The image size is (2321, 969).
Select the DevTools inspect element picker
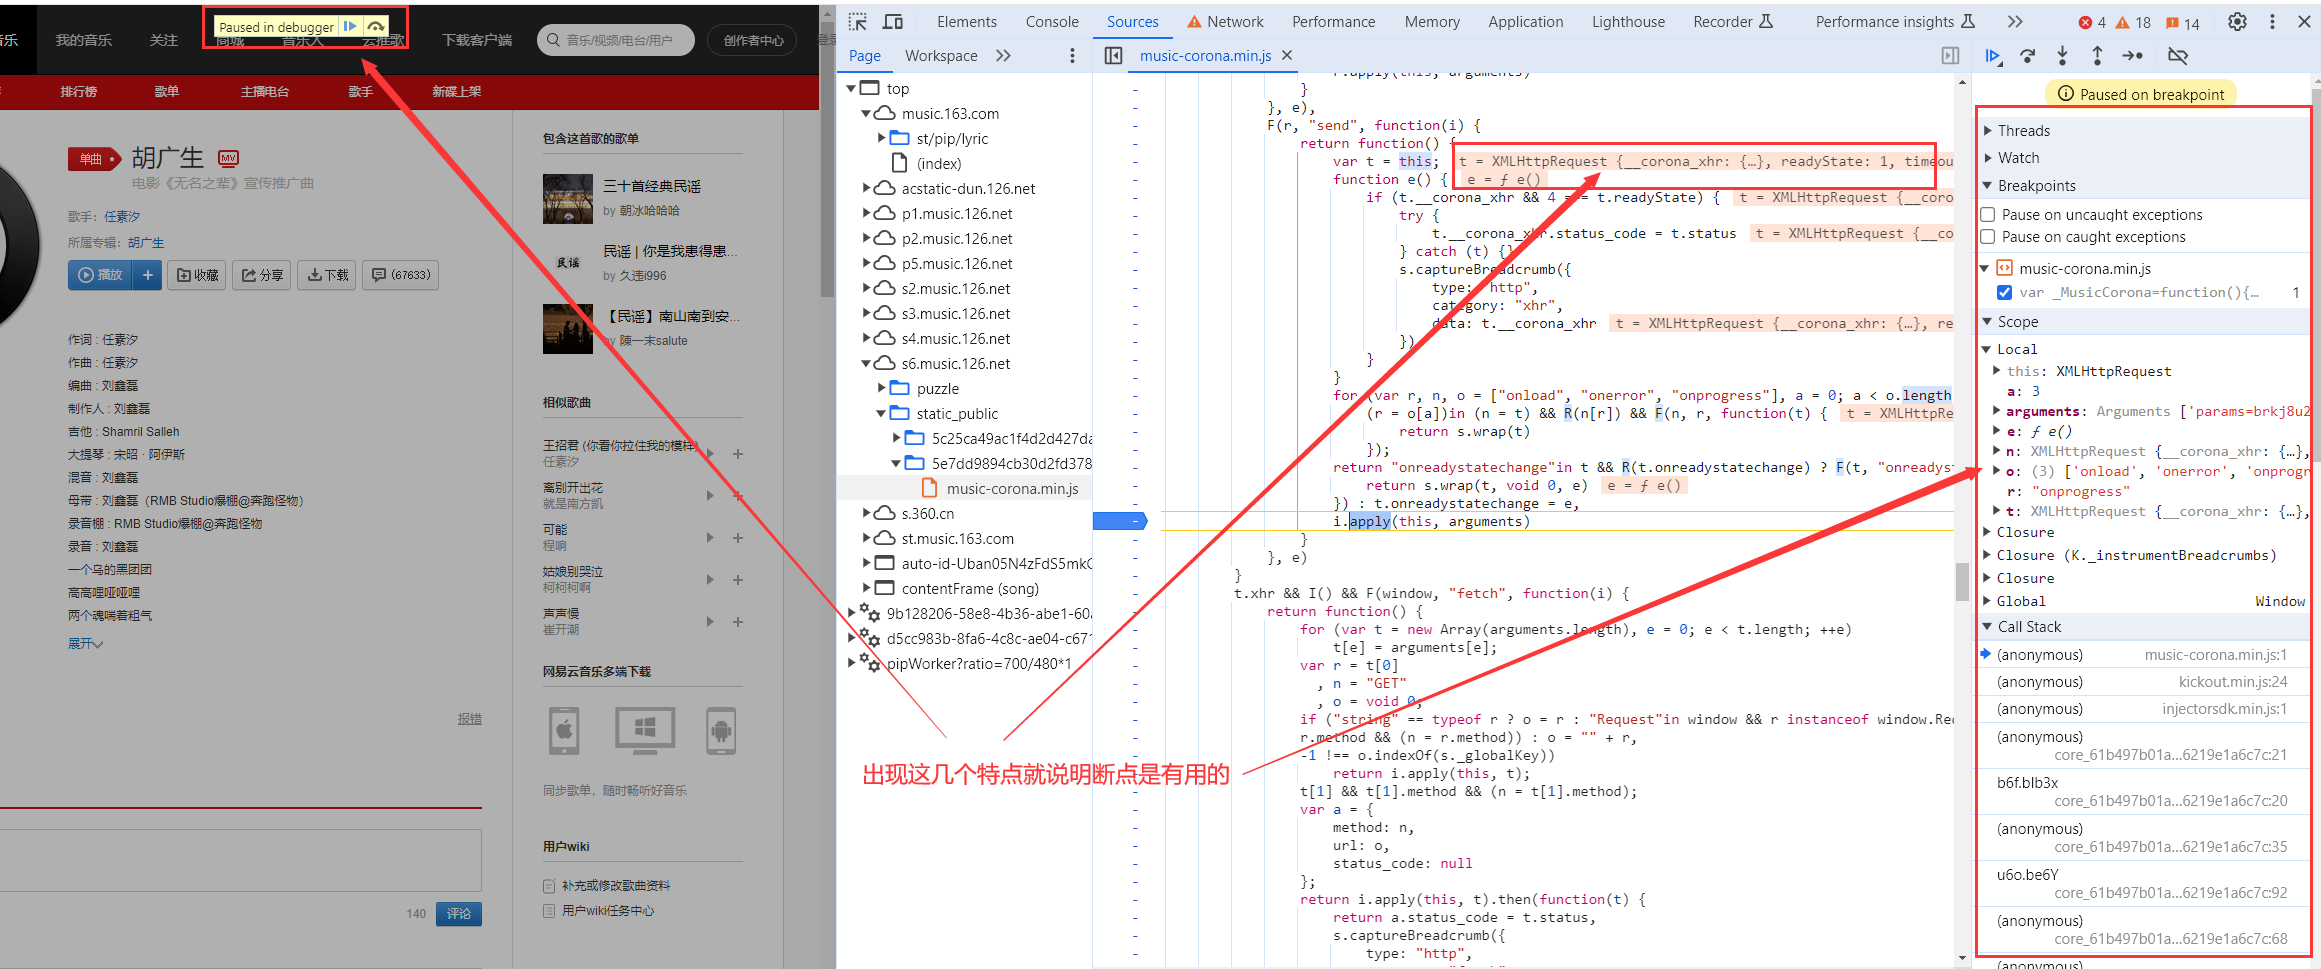858,22
